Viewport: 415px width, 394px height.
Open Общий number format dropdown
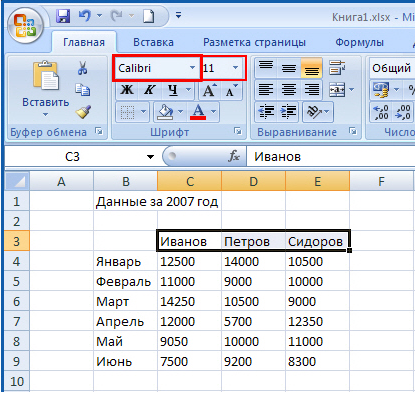(x=392, y=68)
